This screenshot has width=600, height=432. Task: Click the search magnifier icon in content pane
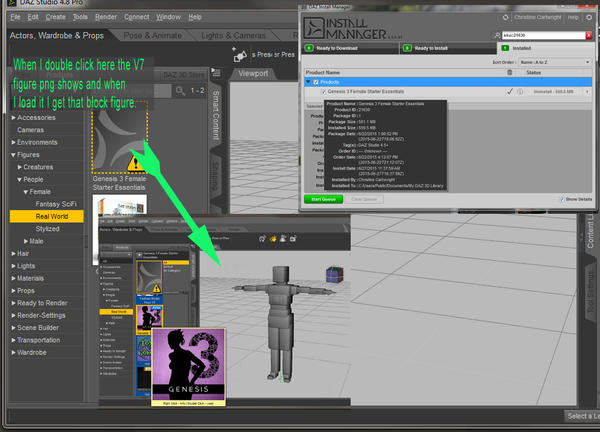pyautogui.click(x=180, y=91)
